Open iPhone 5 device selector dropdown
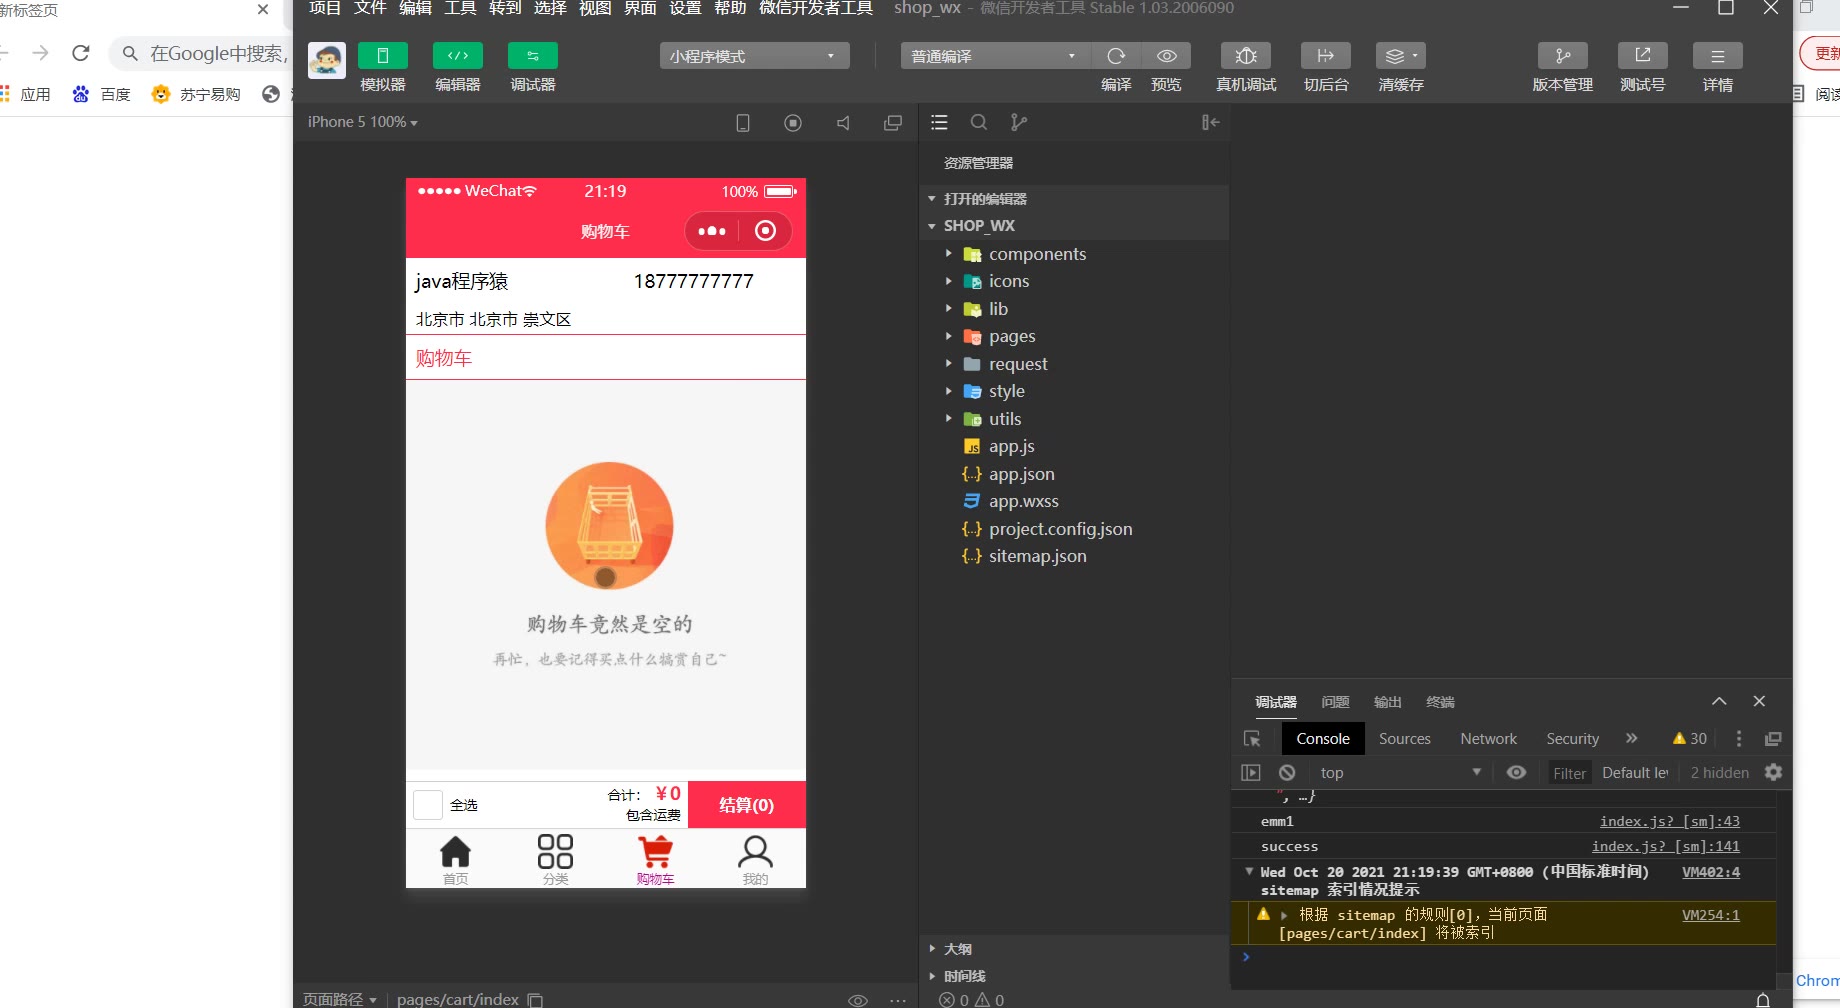Screen dimensions: 1840x1008 [x=362, y=122]
